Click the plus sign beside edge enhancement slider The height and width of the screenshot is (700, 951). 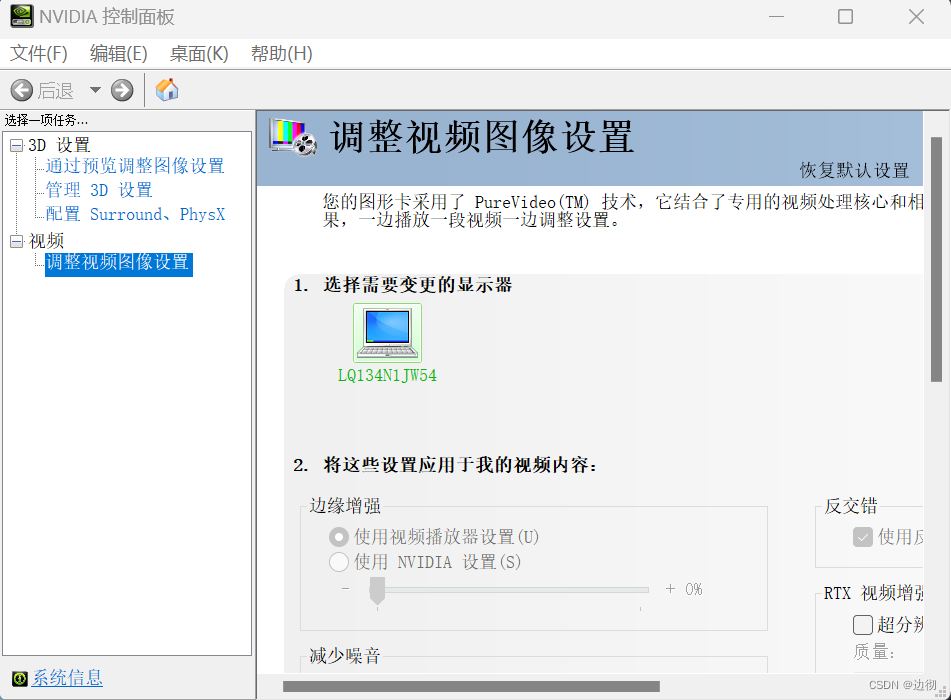tap(670, 588)
